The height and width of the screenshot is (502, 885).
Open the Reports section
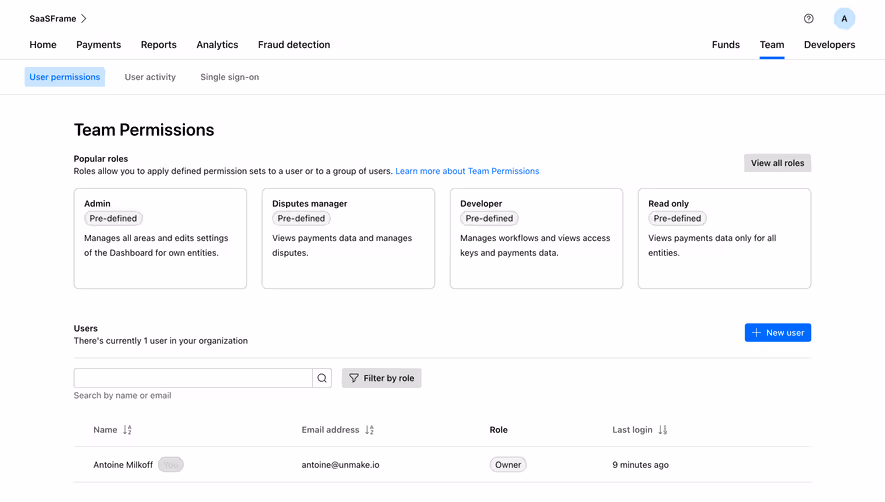pos(159,45)
